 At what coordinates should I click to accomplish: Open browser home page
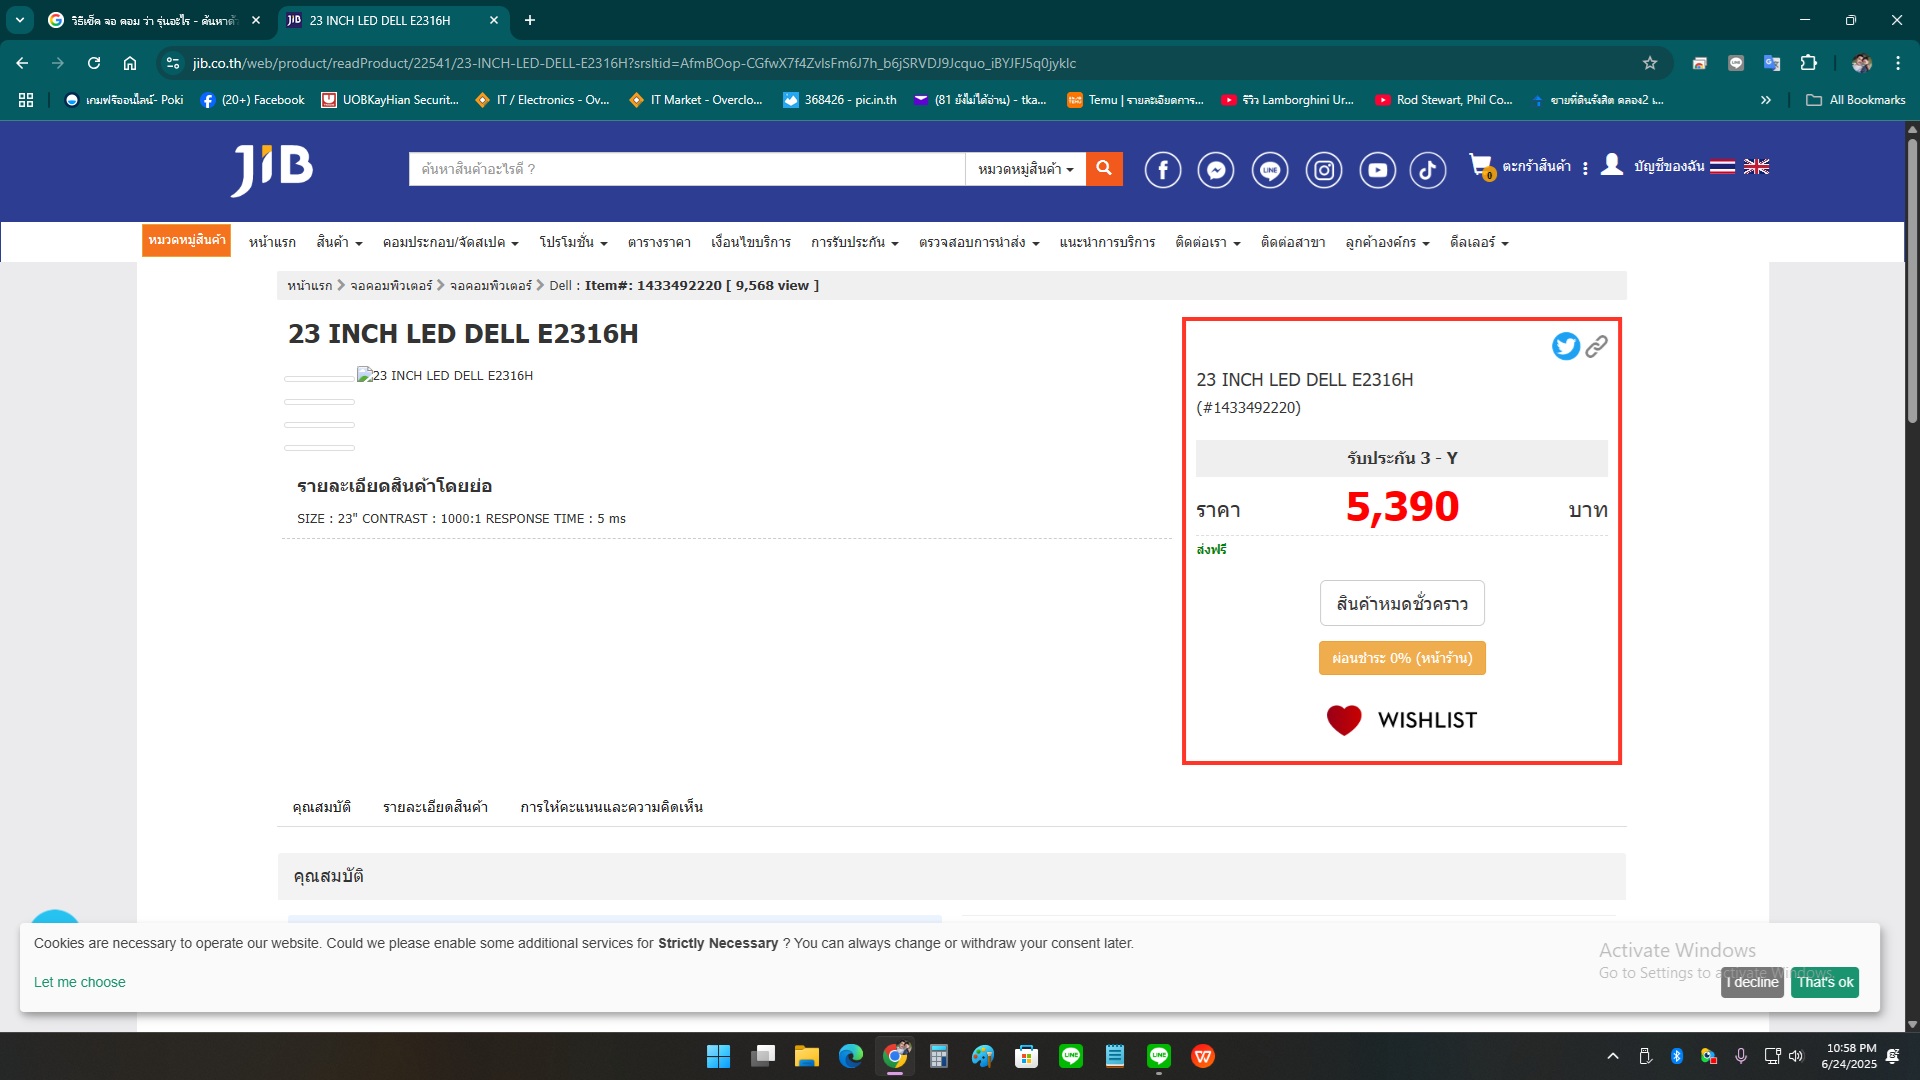point(130,63)
